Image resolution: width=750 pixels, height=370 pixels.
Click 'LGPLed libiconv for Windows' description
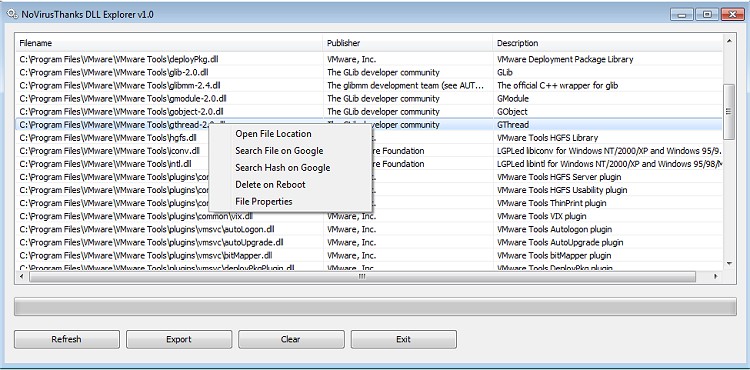click(x=609, y=151)
